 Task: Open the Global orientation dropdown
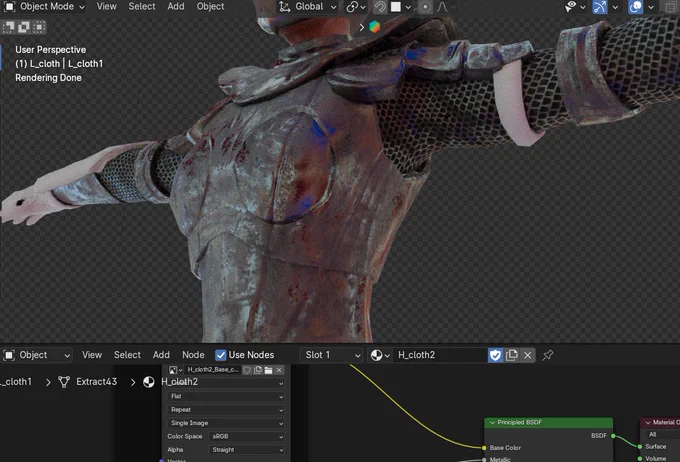(308, 7)
